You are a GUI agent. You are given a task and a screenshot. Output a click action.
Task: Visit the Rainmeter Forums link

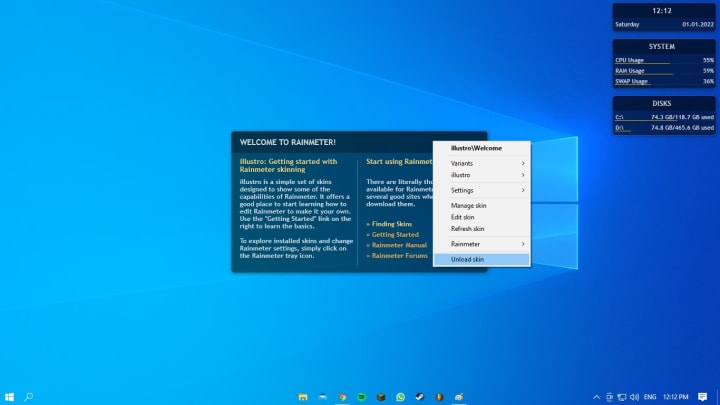[x=397, y=256]
